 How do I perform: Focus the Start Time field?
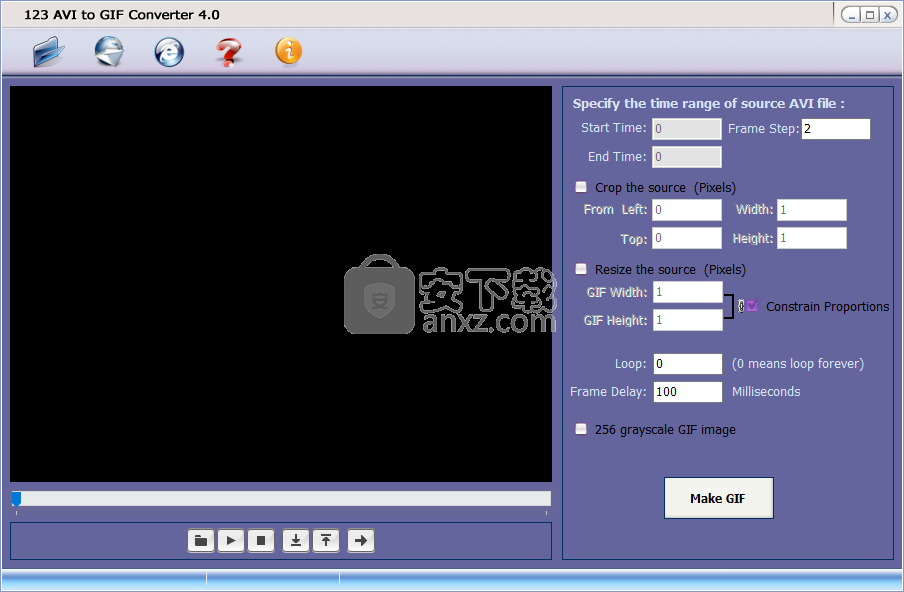point(687,129)
